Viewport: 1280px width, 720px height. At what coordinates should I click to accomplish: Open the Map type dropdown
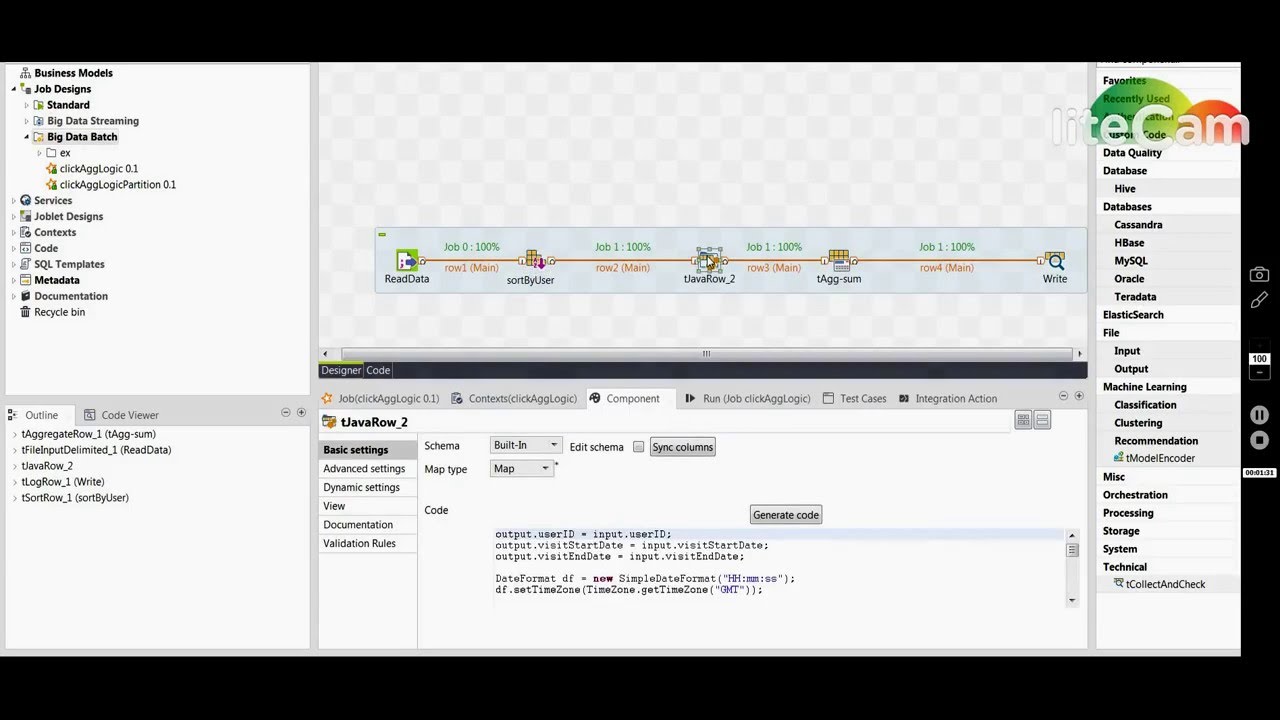[521, 469]
